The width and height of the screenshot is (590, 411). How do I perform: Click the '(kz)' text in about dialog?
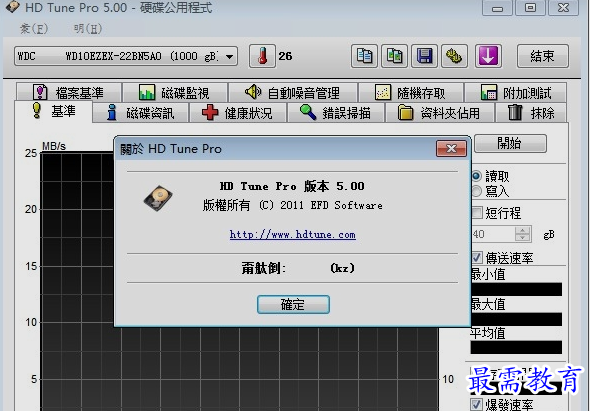(342, 268)
